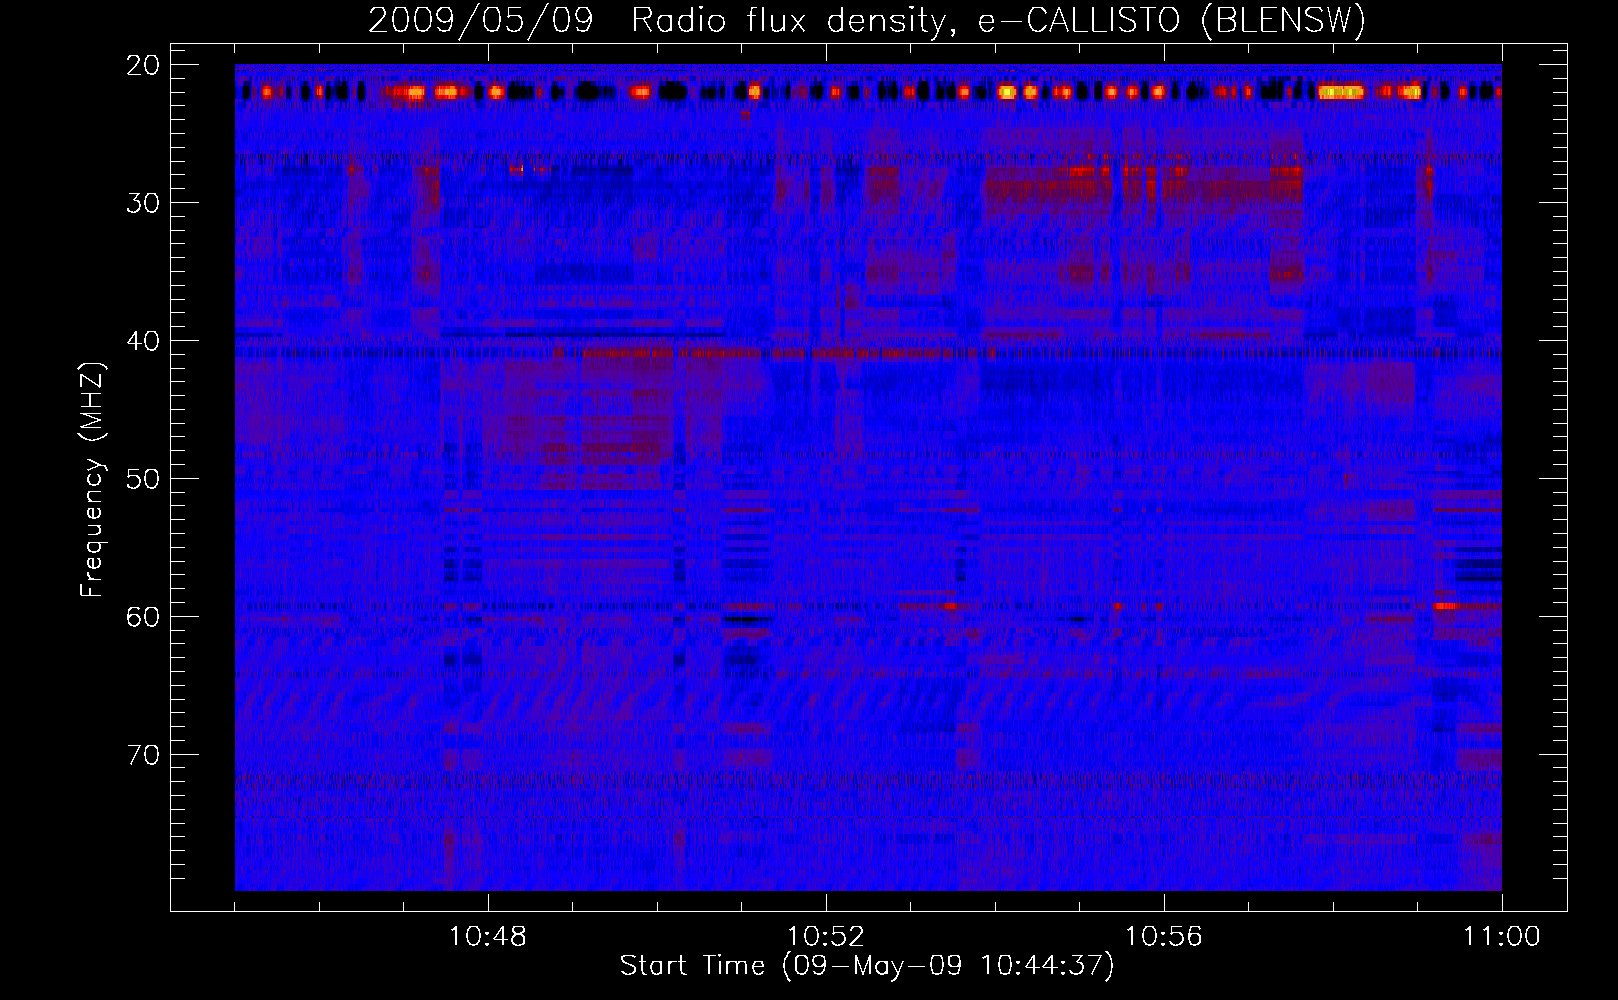This screenshot has width=1618, height=1000.
Task: Click the 10:48 time axis label
Action: click(x=488, y=937)
